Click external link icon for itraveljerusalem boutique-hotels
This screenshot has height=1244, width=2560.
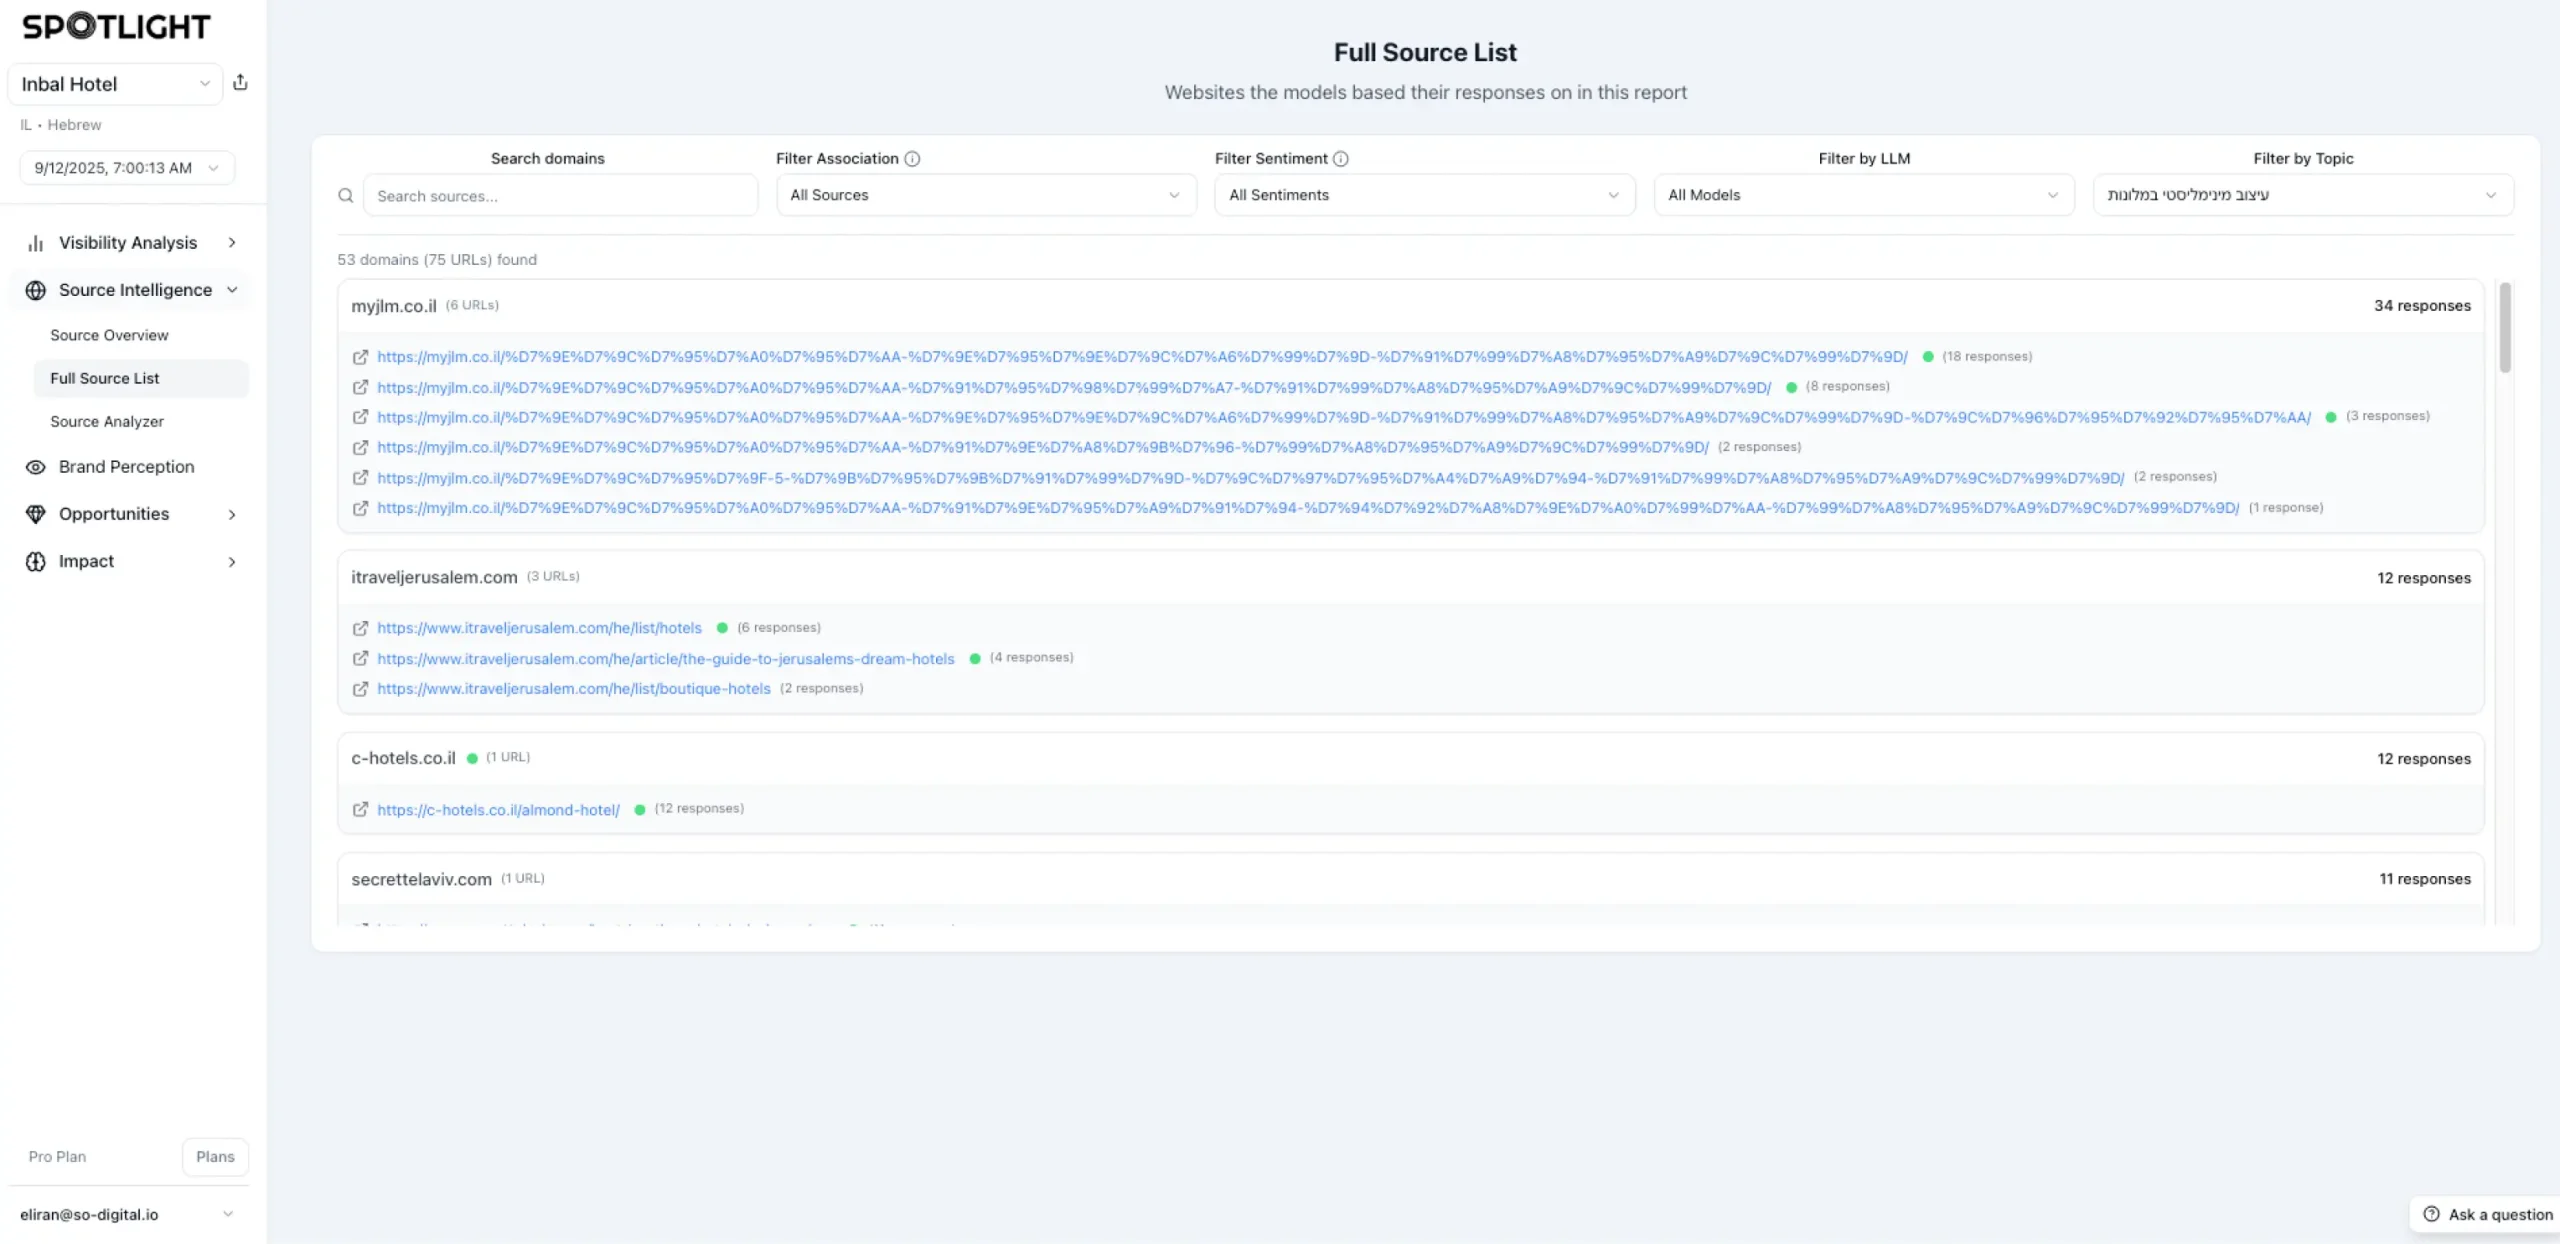[x=360, y=689]
